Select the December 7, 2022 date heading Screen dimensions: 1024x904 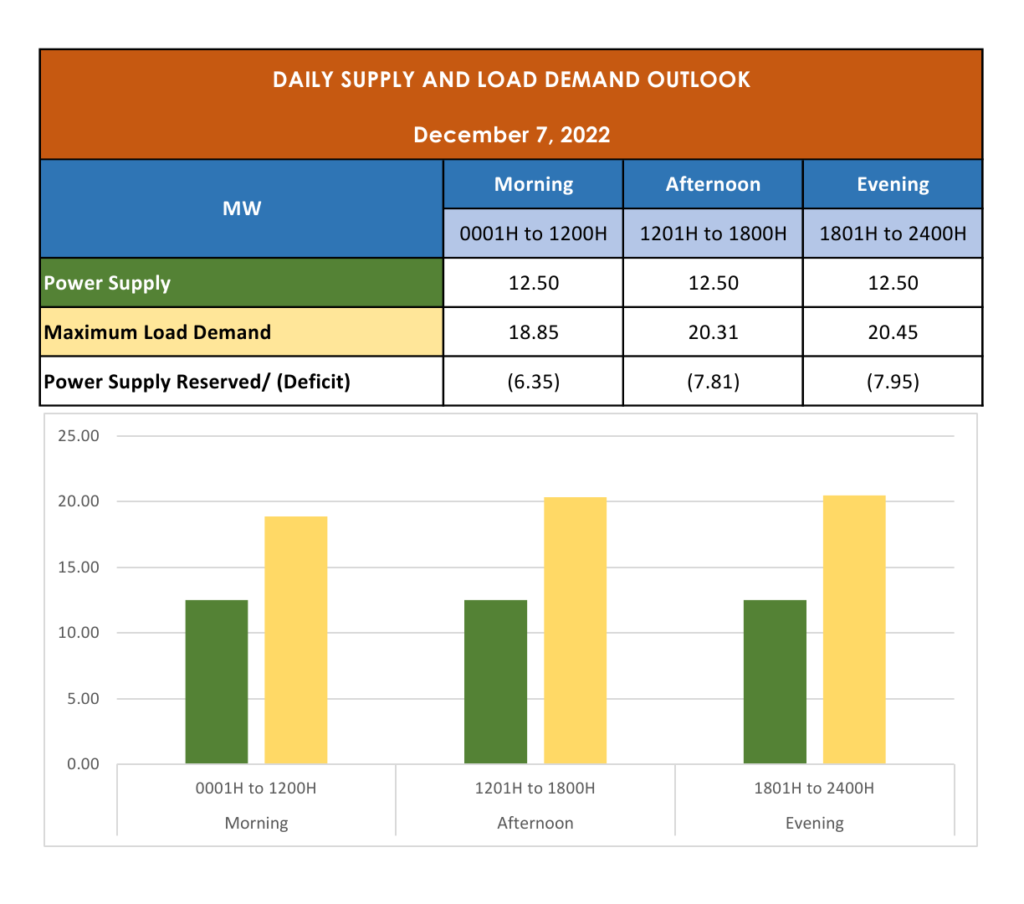(x=511, y=135)
